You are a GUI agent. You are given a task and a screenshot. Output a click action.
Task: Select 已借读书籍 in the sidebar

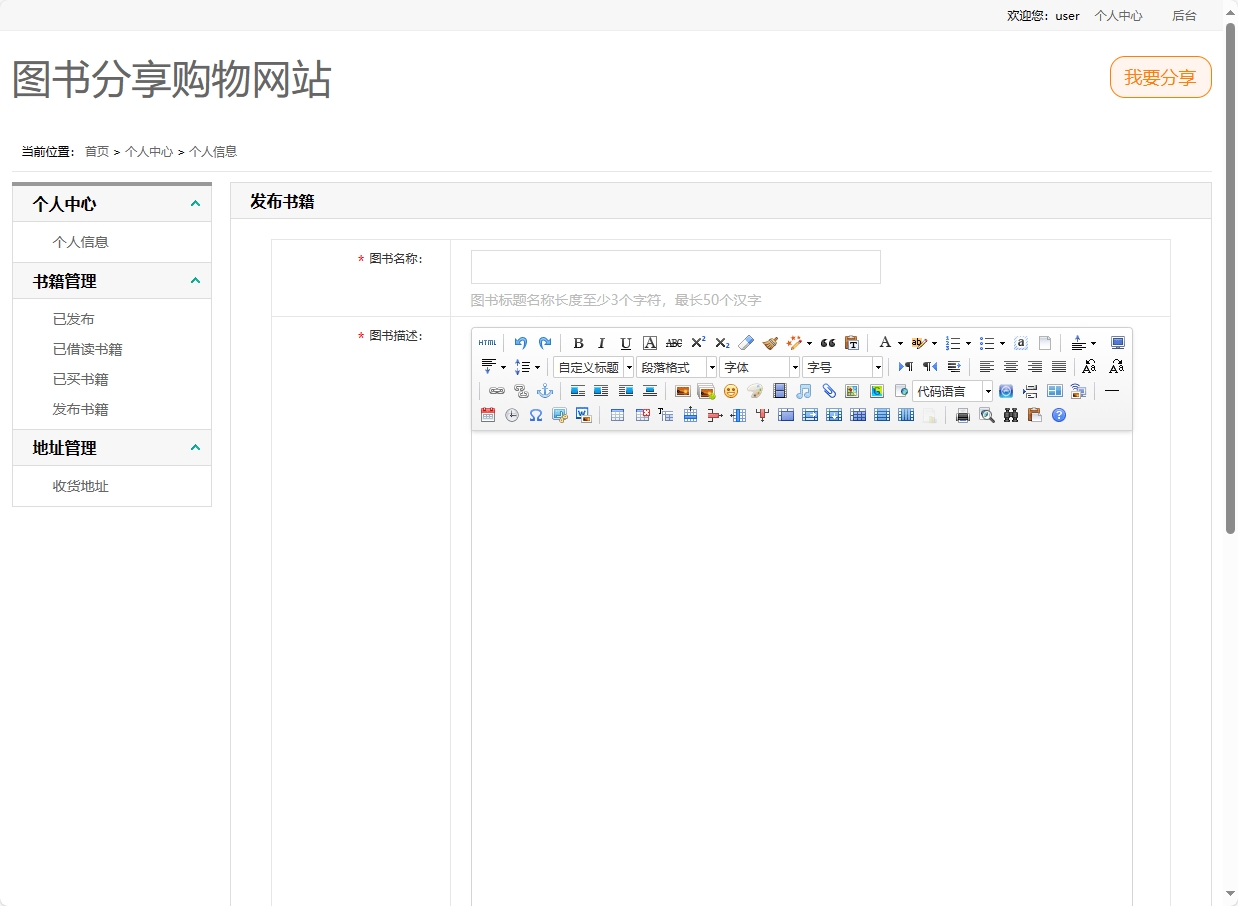click(90, 348)
